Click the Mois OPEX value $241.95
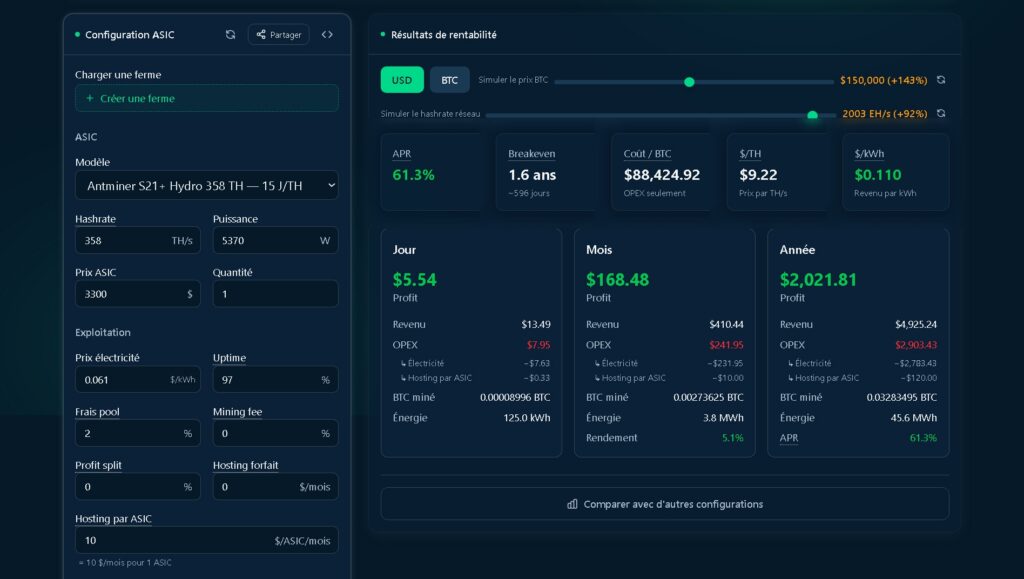The height and width of the screenshot is (579, 1024). click(726, 345)
